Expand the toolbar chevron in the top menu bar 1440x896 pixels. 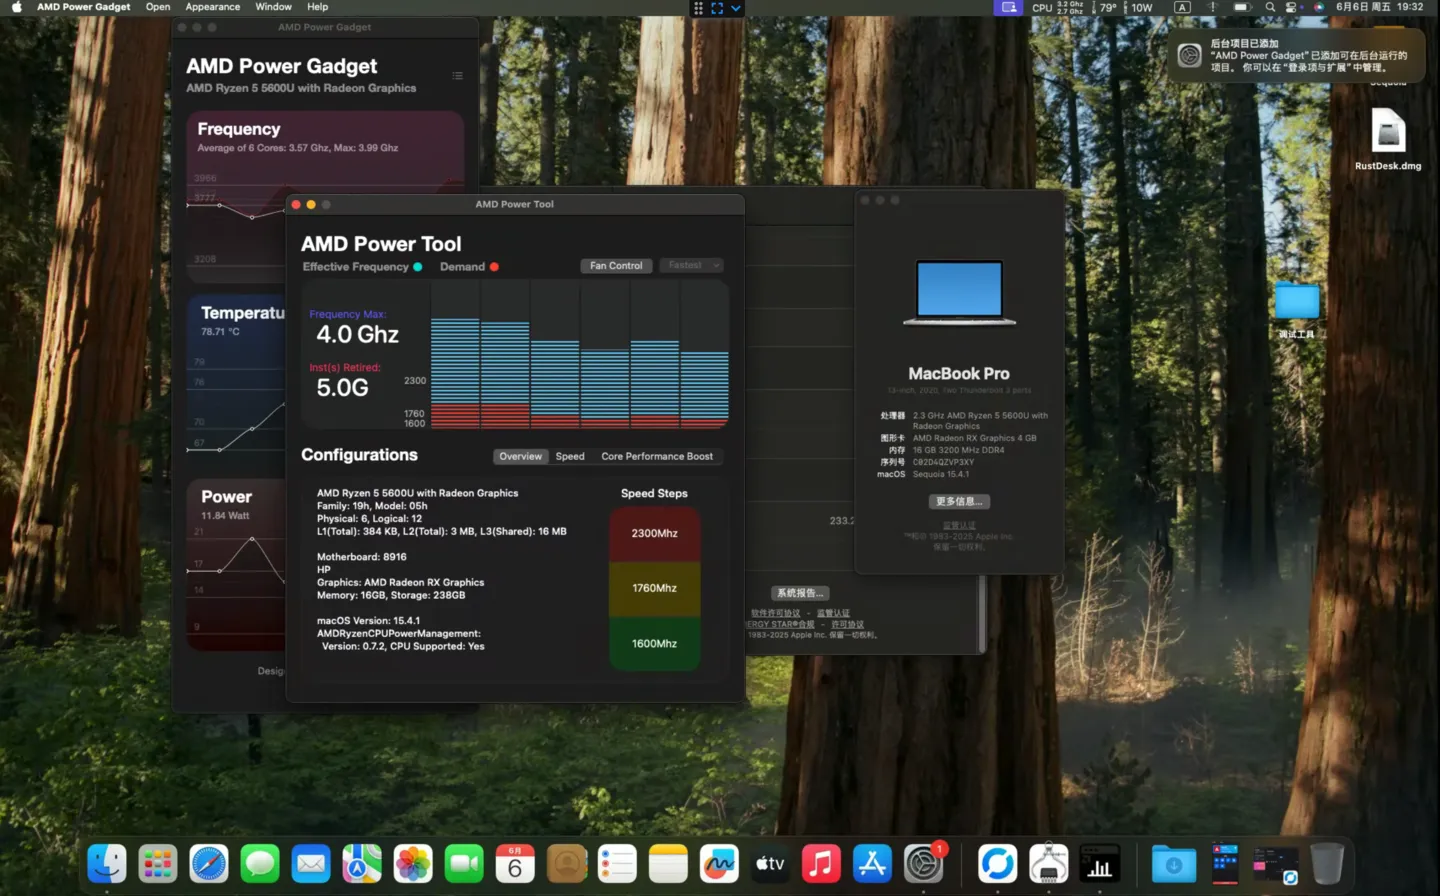pyautogui.click(x=736, y=8)
